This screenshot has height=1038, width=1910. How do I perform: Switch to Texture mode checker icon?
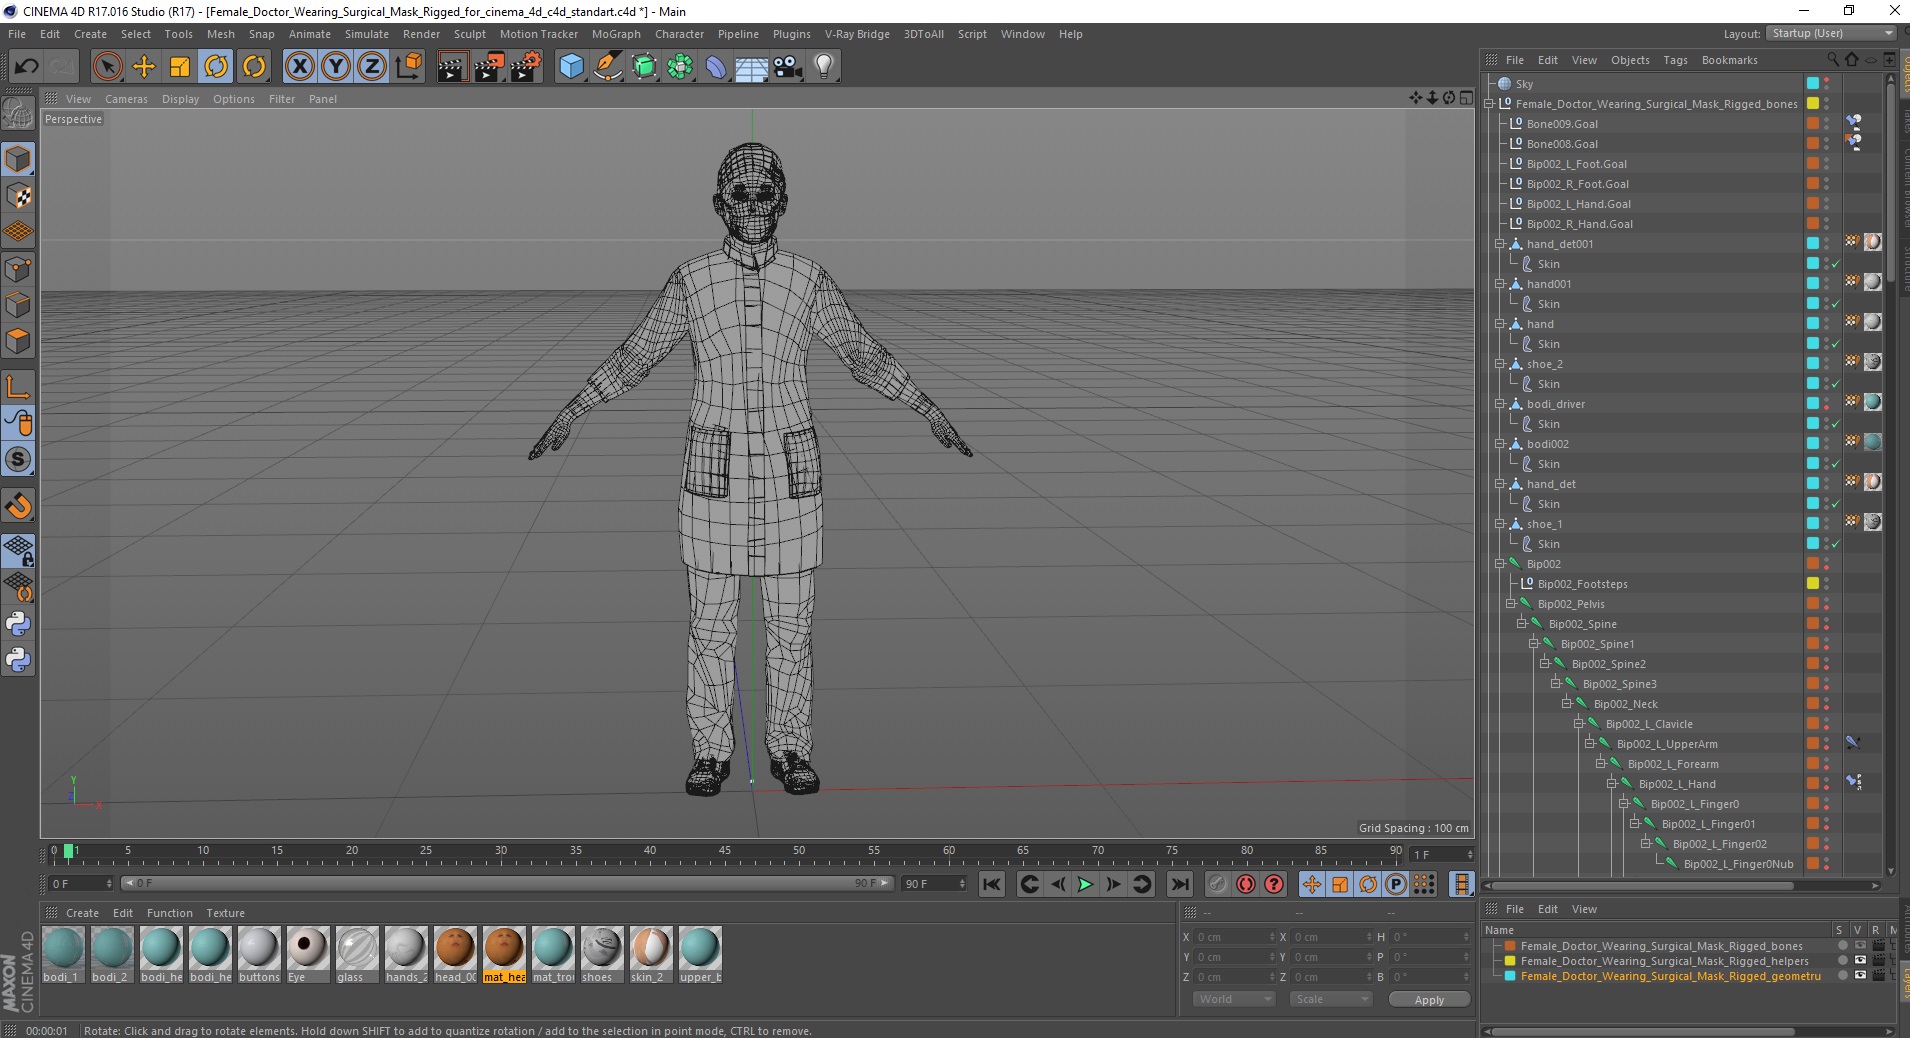pyautogui.click(x=18, y=196)
